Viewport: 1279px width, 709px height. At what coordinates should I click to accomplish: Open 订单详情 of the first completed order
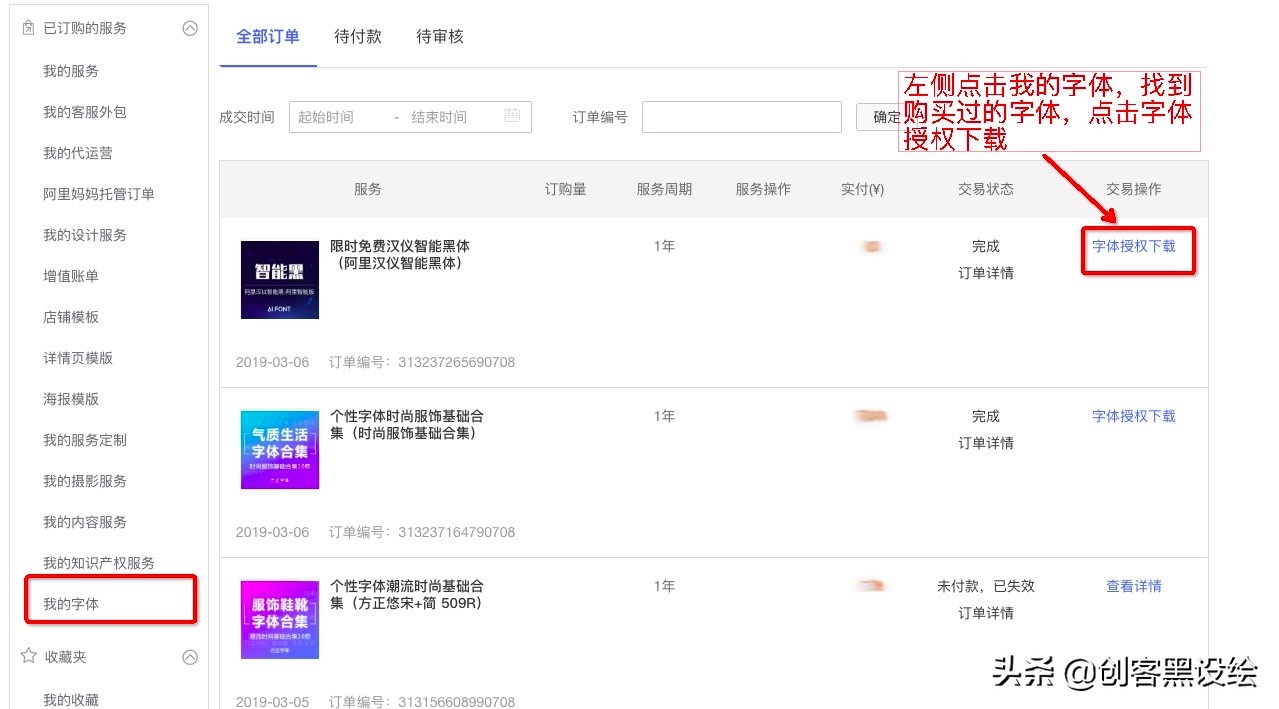tap(983, 272)
